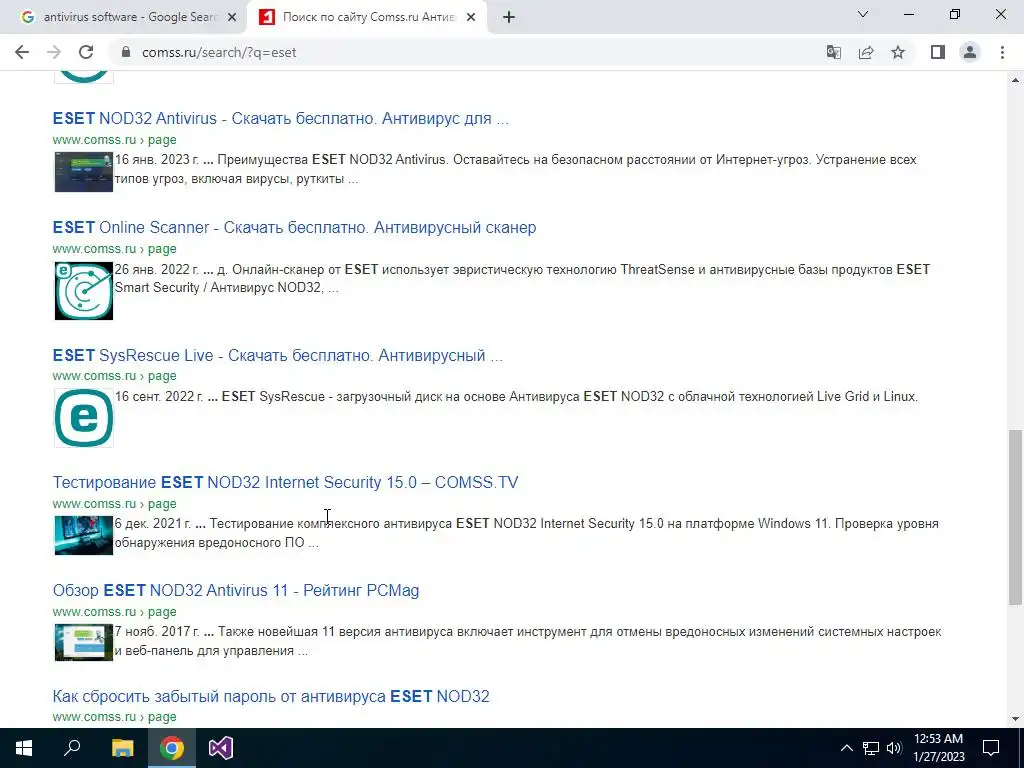Open the browser side panel
The image size is (1024, 768).
coord(938,52)
